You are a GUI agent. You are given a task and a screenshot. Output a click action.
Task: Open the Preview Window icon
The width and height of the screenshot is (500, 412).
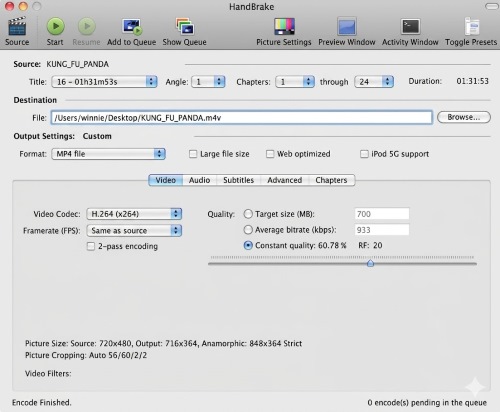[347, 26]
